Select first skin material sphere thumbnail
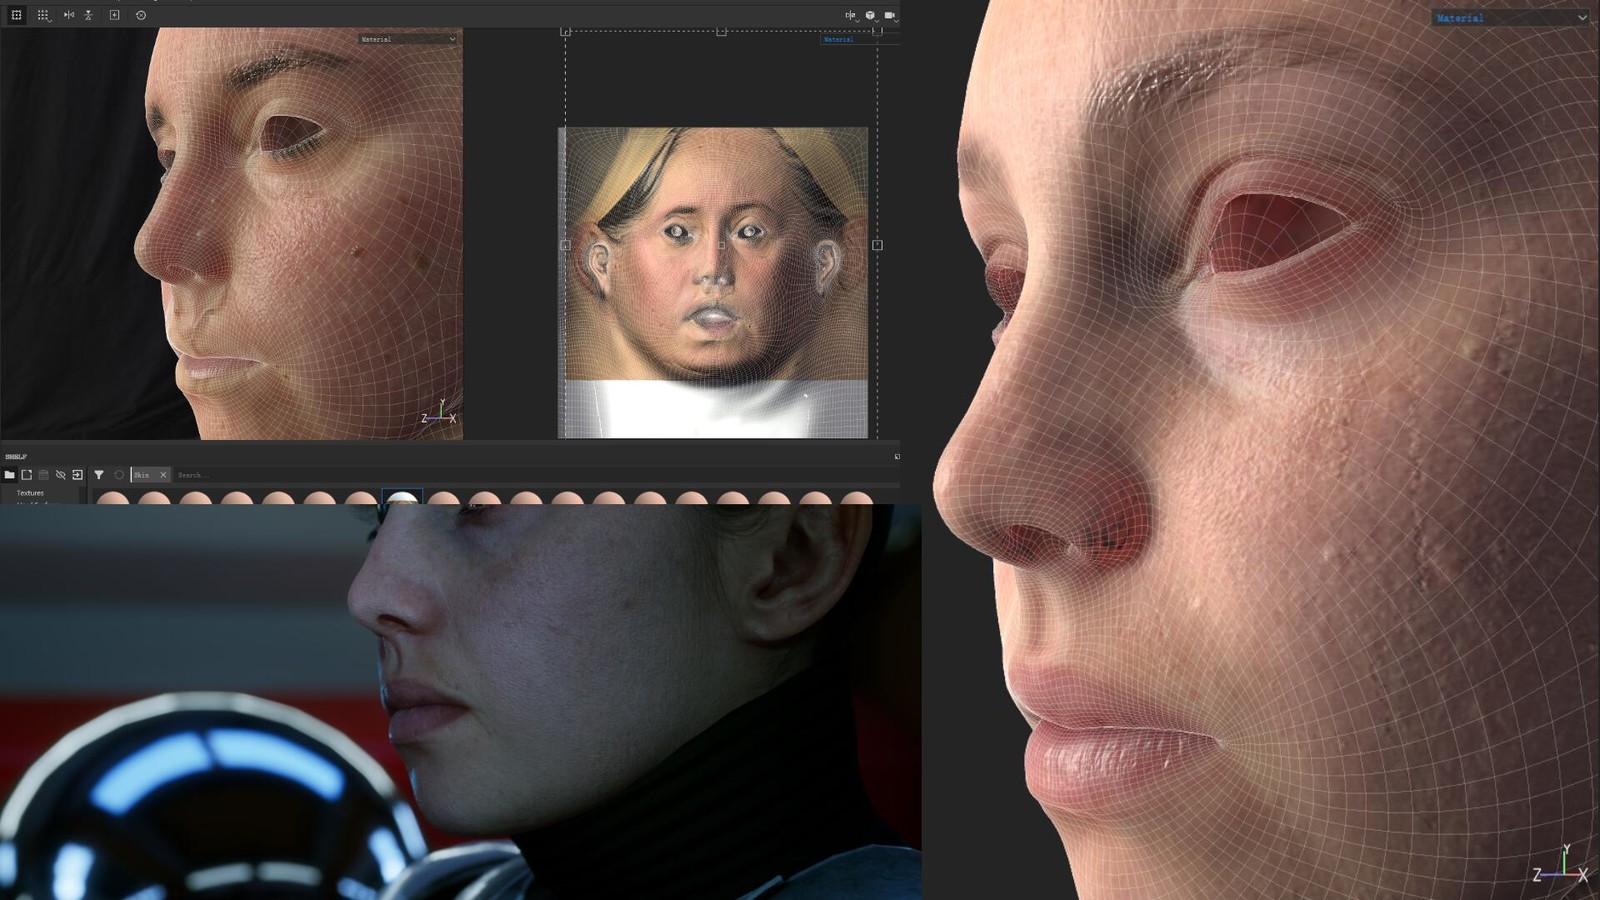The width and height of the screenshot is (1600, 900). pos(113,497)
